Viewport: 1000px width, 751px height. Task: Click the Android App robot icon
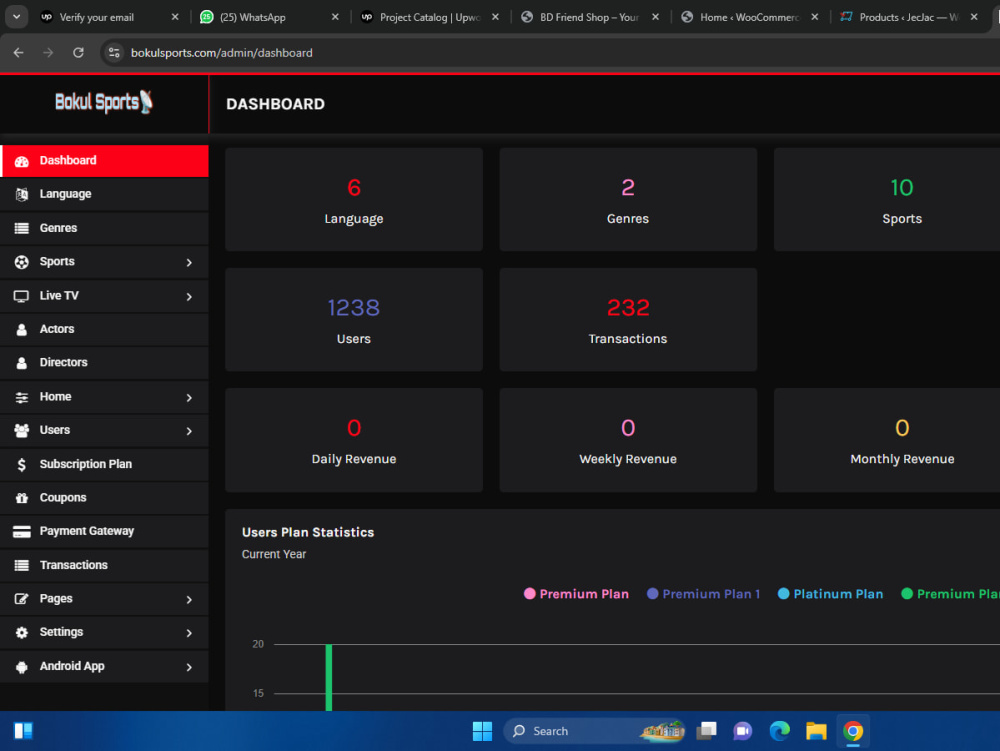coord(22,667)
